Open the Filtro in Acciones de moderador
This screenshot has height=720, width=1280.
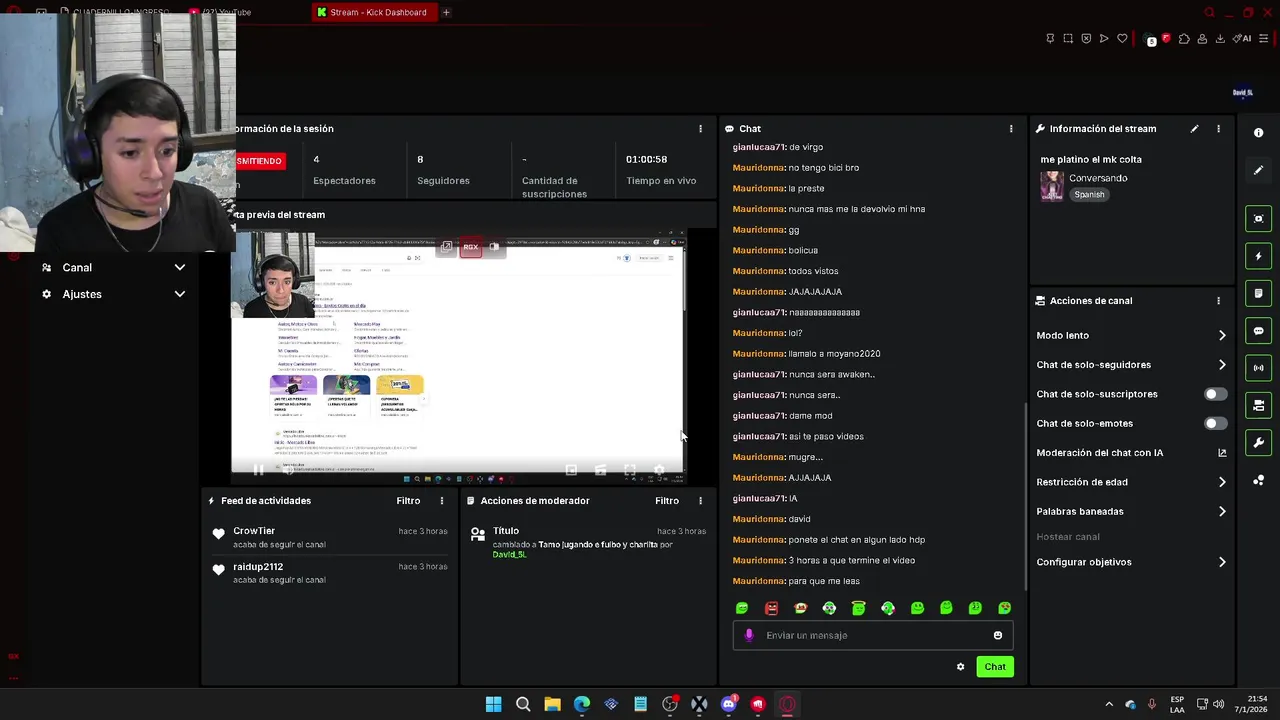[667, 501]
